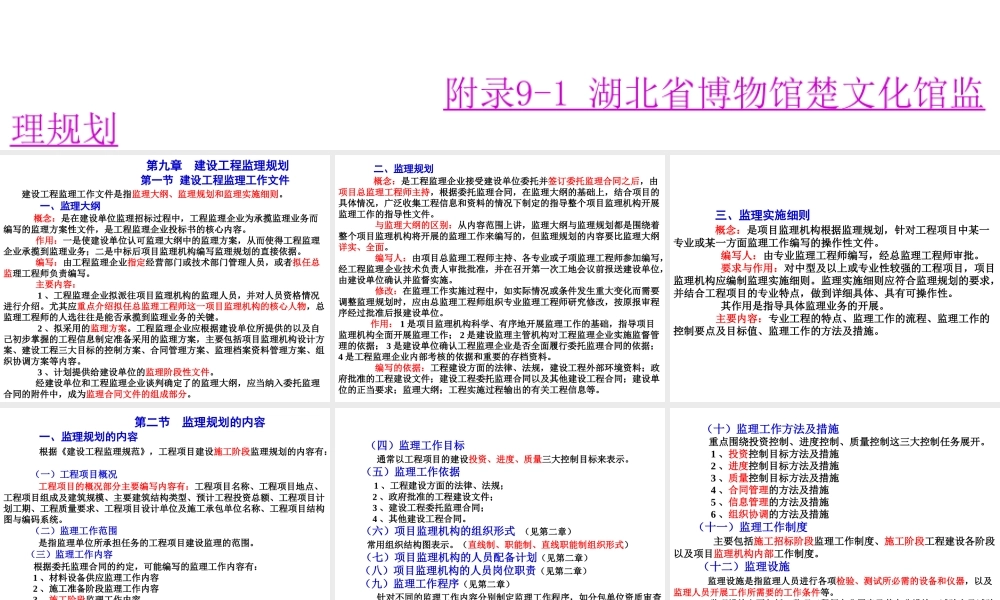Click the line 5、信息管理的方法及措施
Image resolution: width=1000 pixels, height=600 pixels.
tap(770, 502)
